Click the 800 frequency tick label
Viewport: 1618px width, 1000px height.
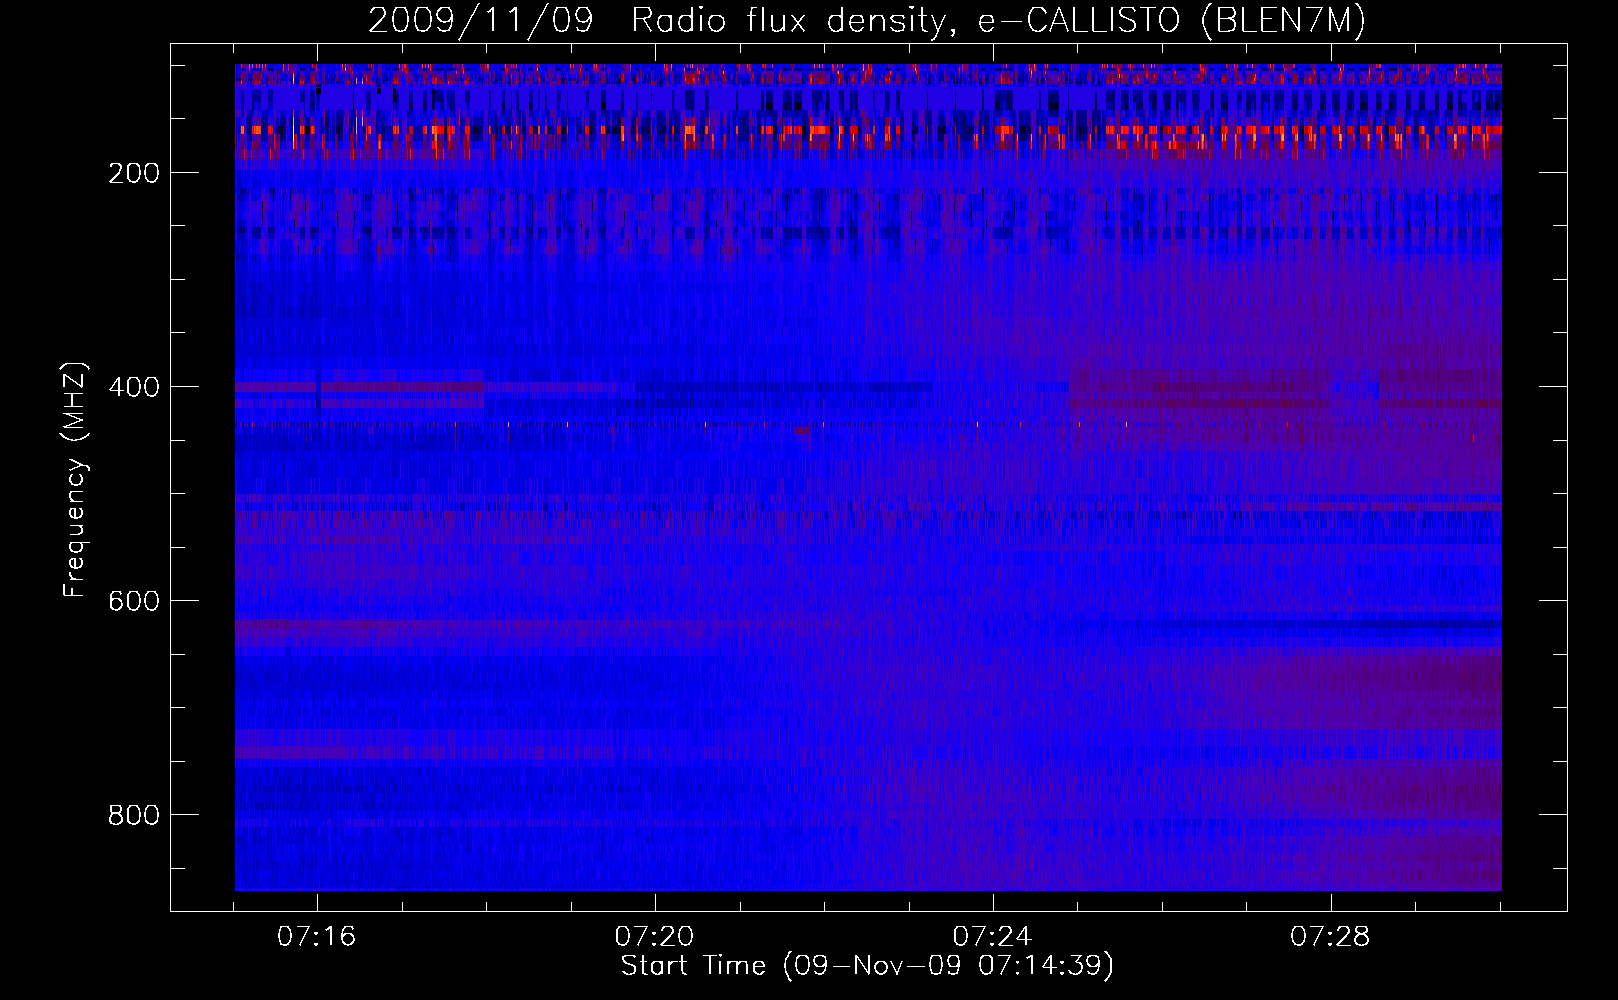pos(134,815)
